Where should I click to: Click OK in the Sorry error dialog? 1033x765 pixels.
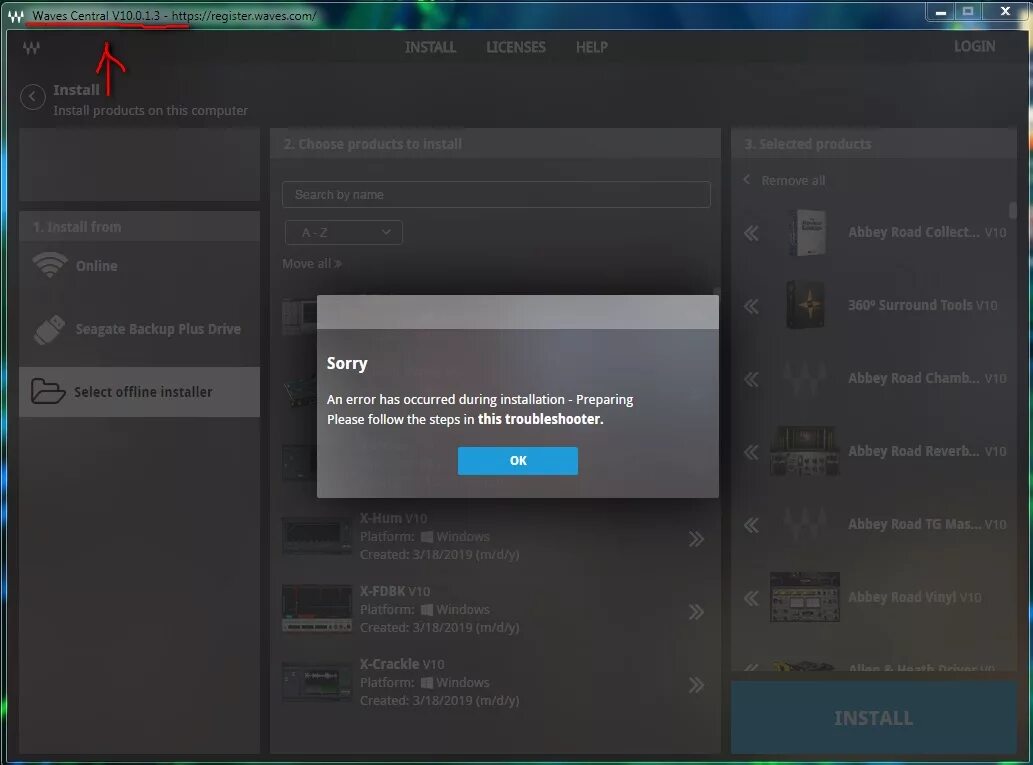pos(517,461)
